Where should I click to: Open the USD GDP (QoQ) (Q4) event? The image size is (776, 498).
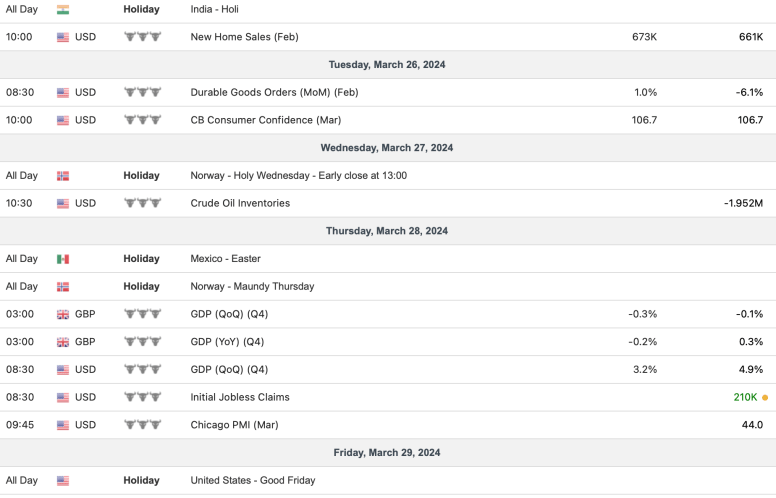(x=229, y=369)
